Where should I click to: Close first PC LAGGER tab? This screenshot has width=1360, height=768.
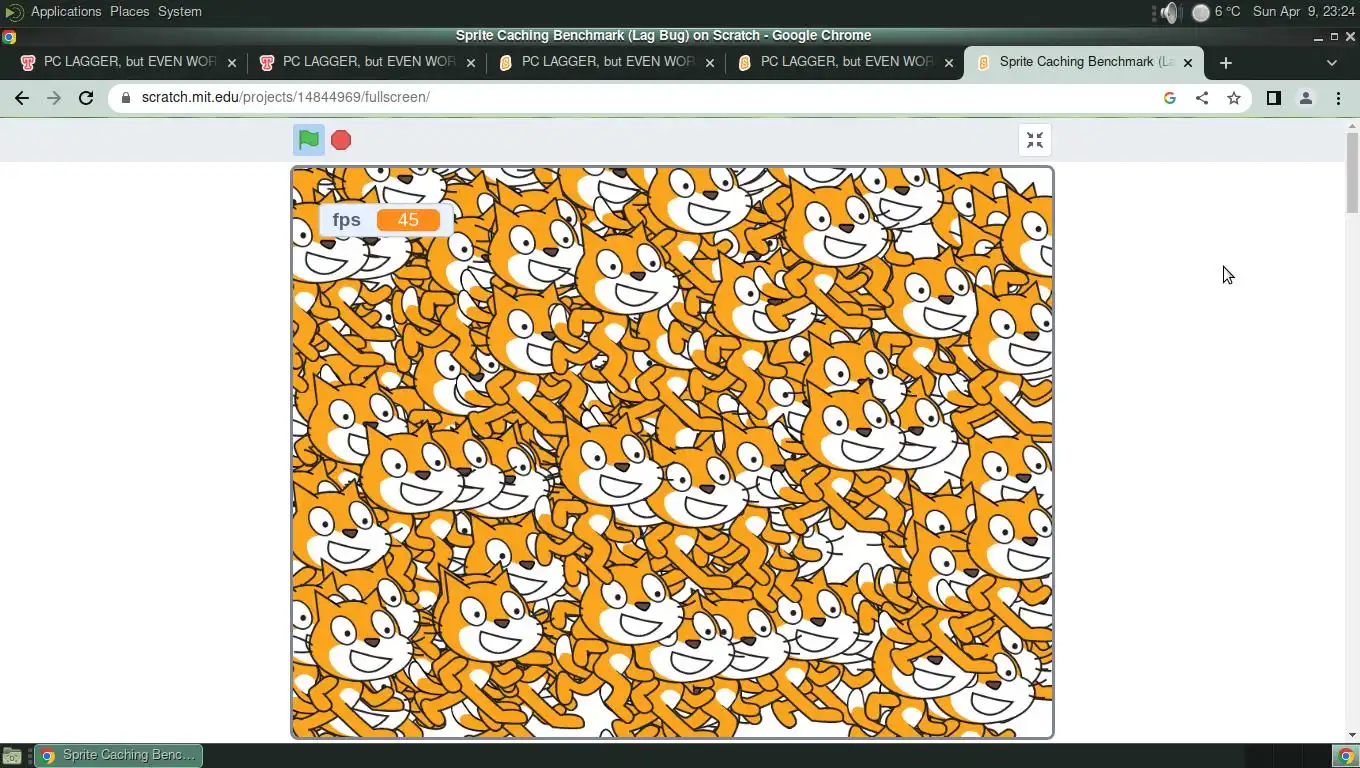[x=232, y=62]
